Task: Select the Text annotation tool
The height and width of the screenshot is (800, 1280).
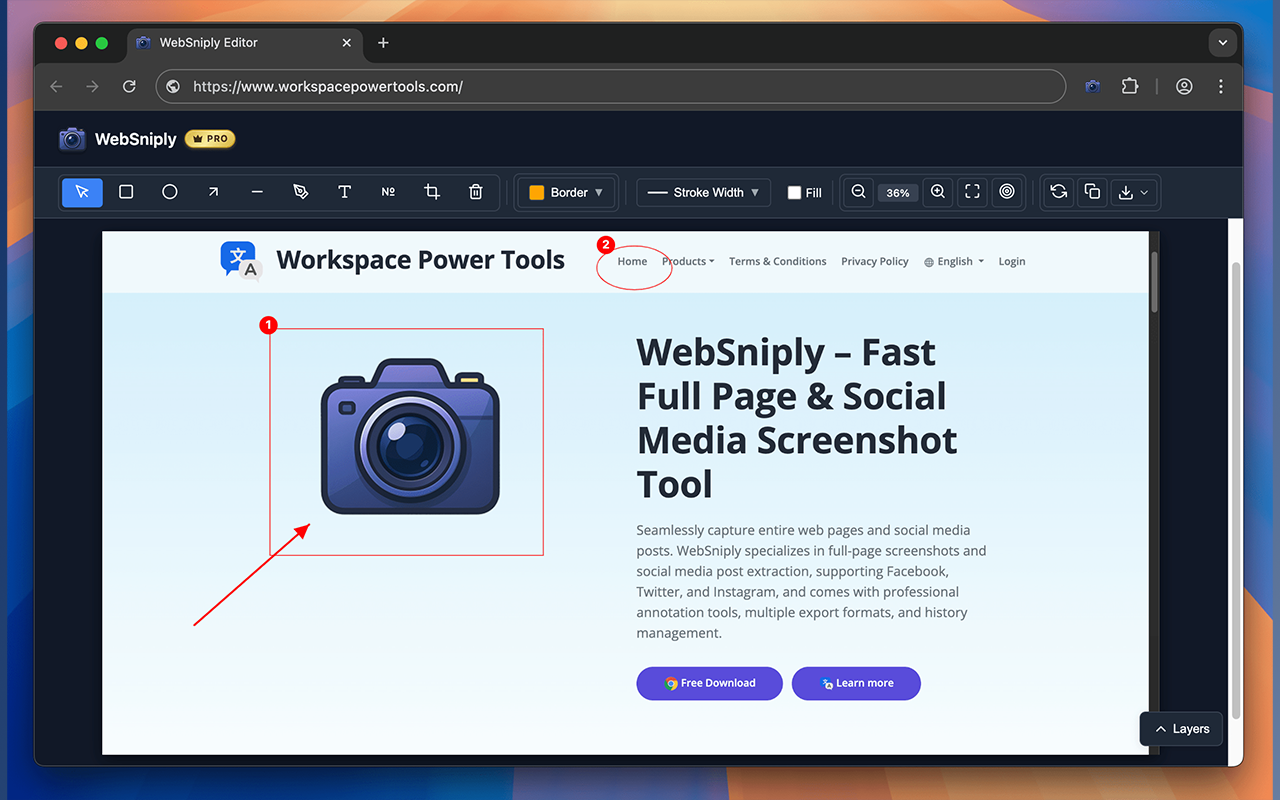Action: 345,192
